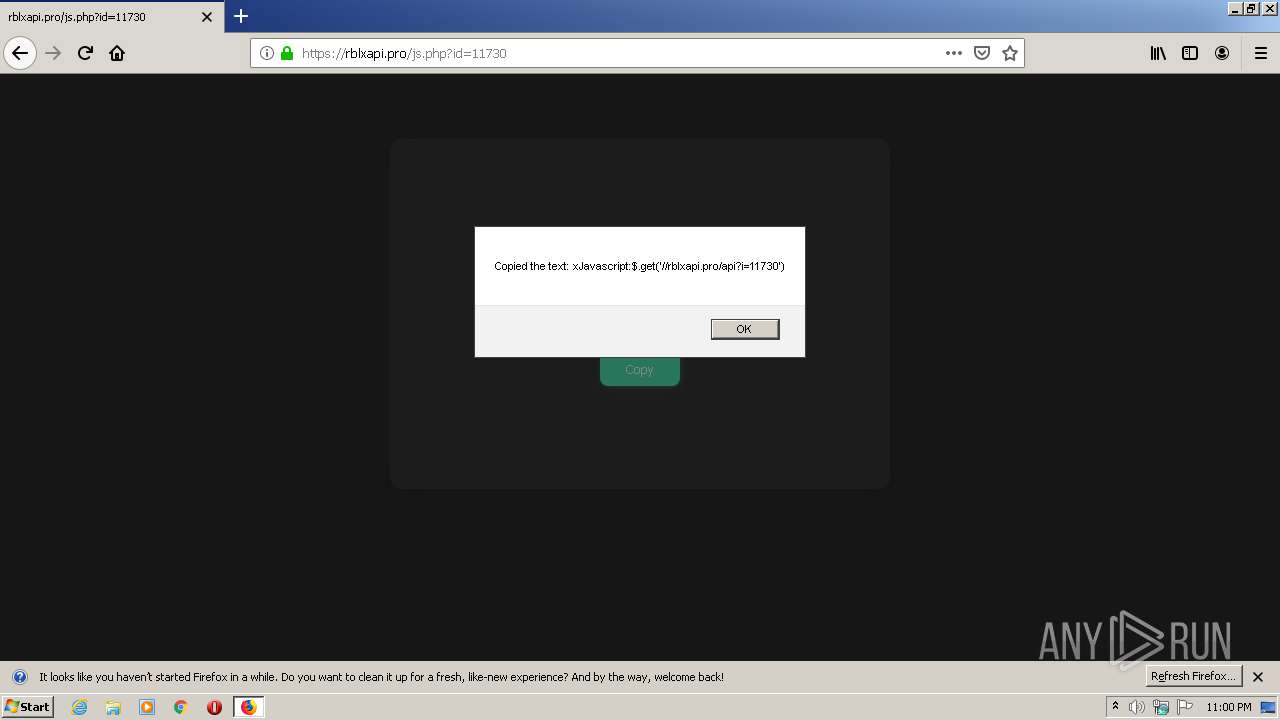Show hidden system tray icons

[1115, 707]
